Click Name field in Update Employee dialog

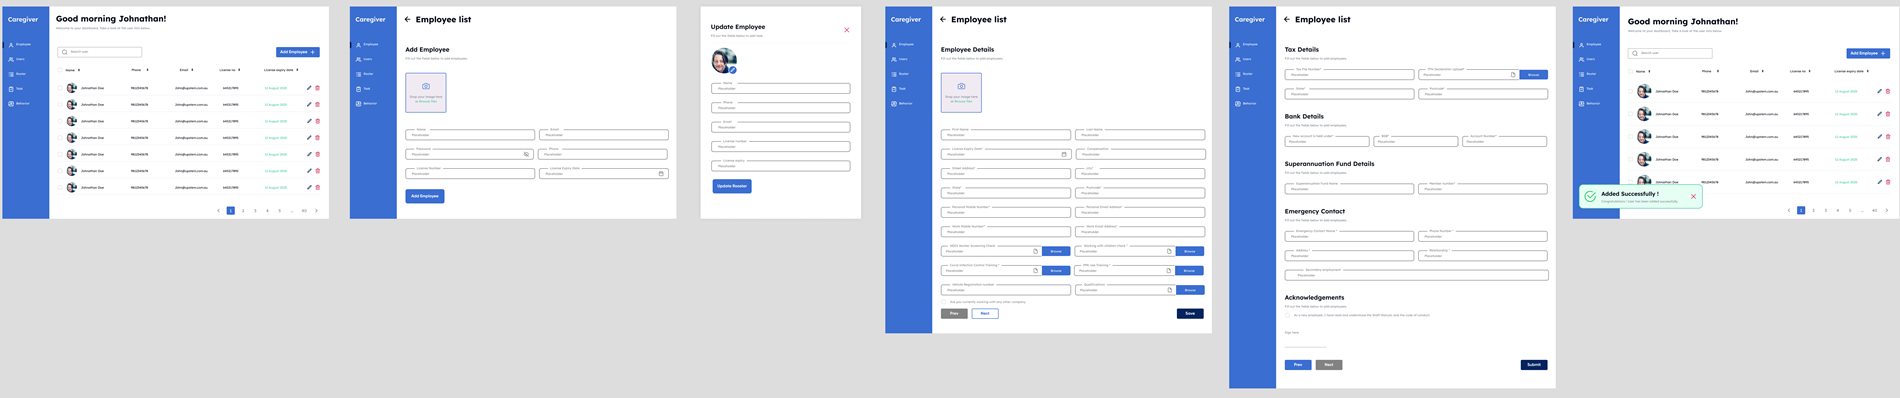click(x=781, y=88)
